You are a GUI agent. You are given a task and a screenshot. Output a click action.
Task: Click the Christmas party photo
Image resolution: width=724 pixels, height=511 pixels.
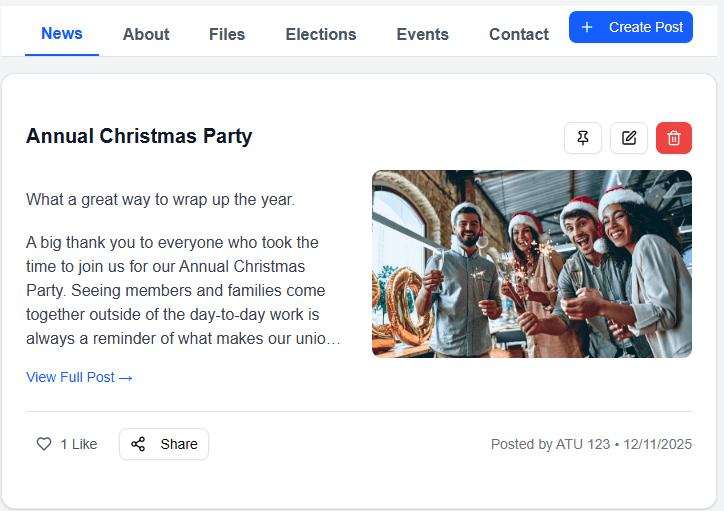531,264
